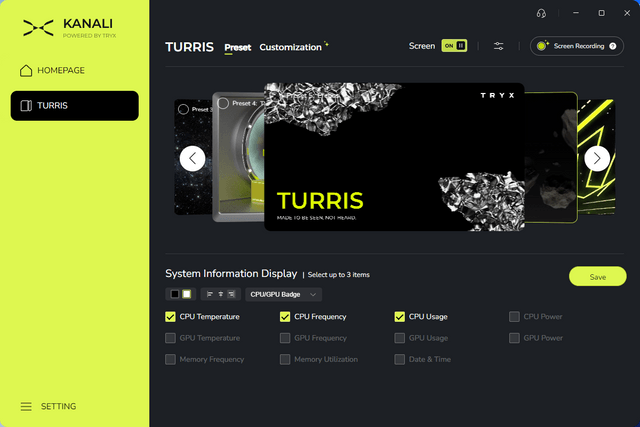Toggle the Screen ON switch

(454, 46)
